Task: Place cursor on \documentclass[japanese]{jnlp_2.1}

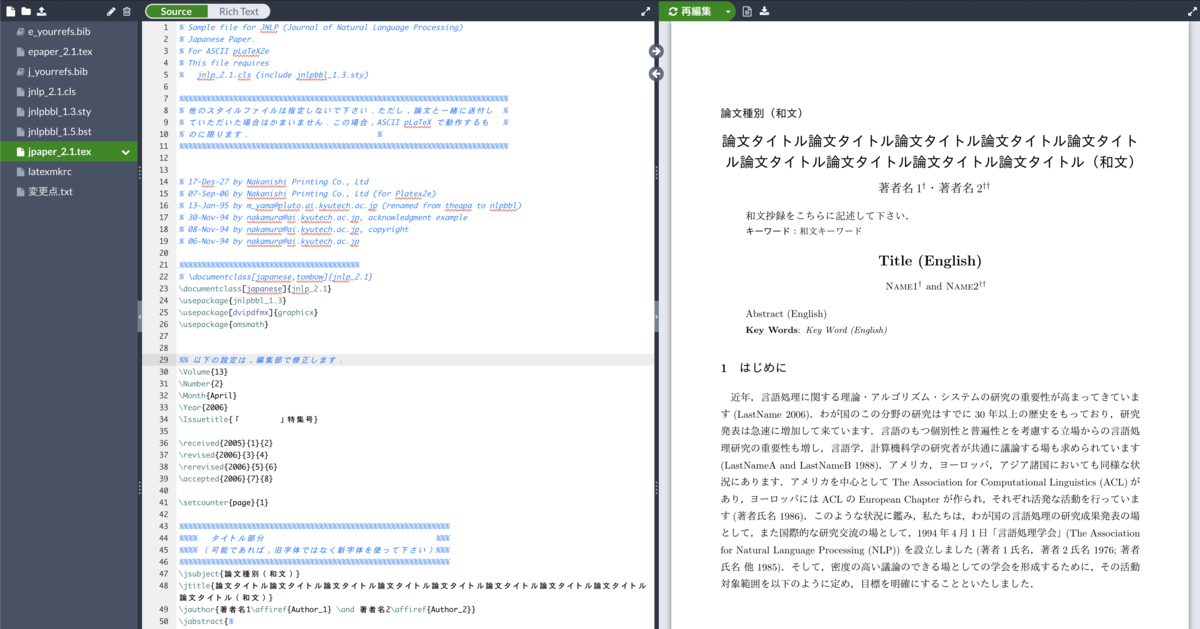Action: coord(255,288)
